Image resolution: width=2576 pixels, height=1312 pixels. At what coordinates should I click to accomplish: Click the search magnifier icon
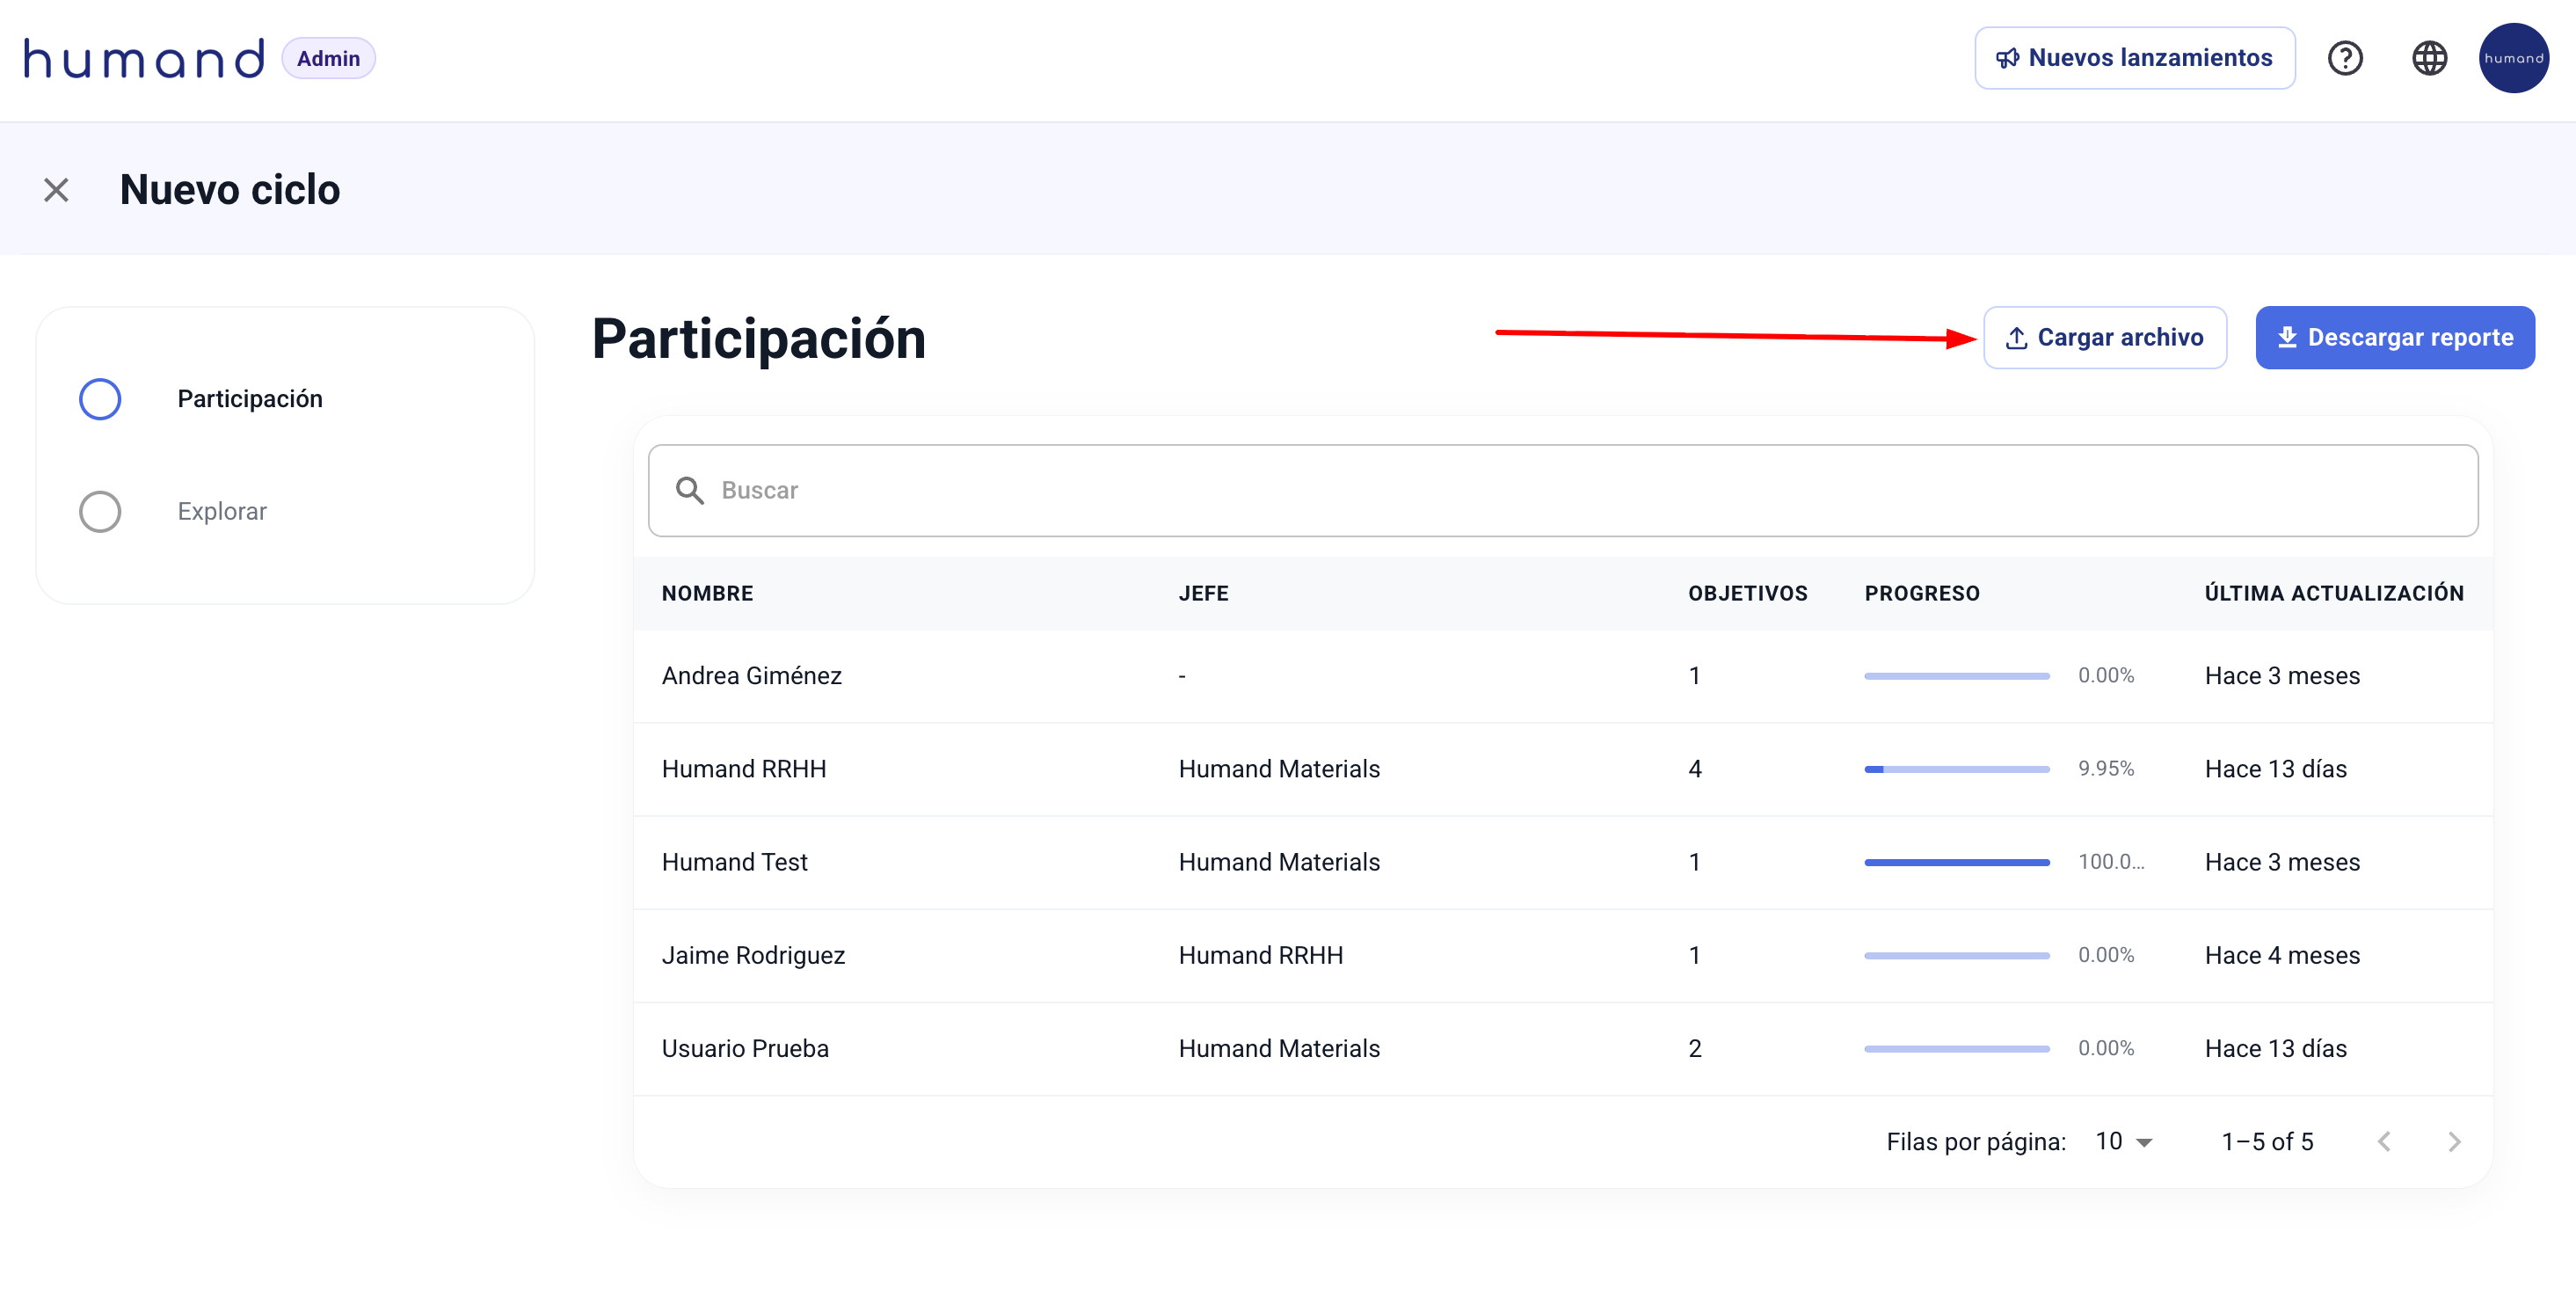689,490
